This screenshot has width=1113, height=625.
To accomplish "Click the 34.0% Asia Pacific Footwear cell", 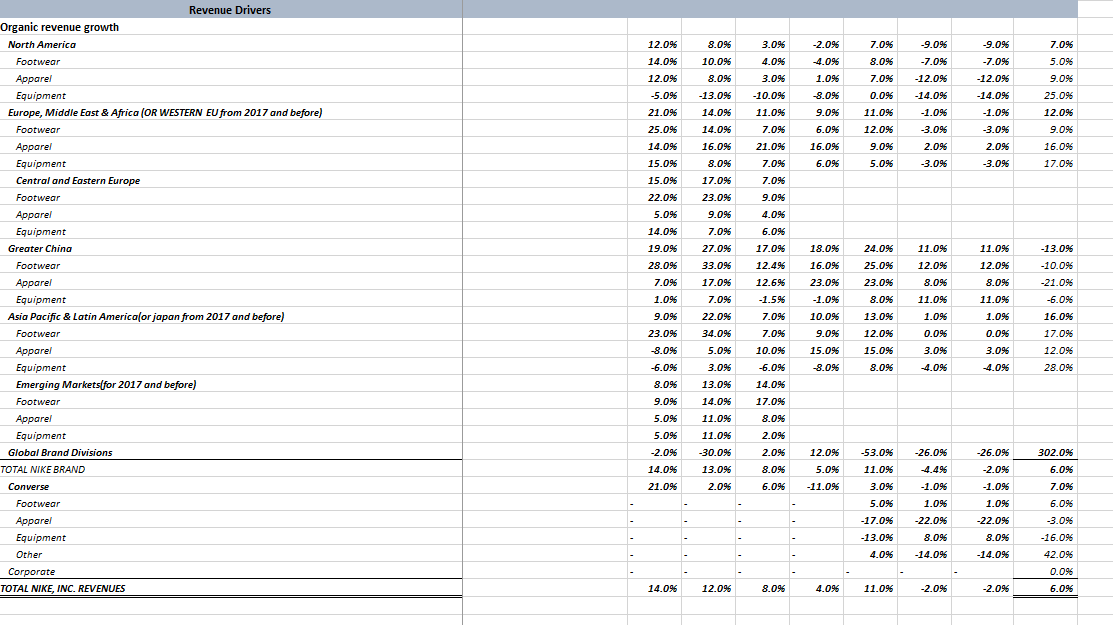I will point(708,333).
